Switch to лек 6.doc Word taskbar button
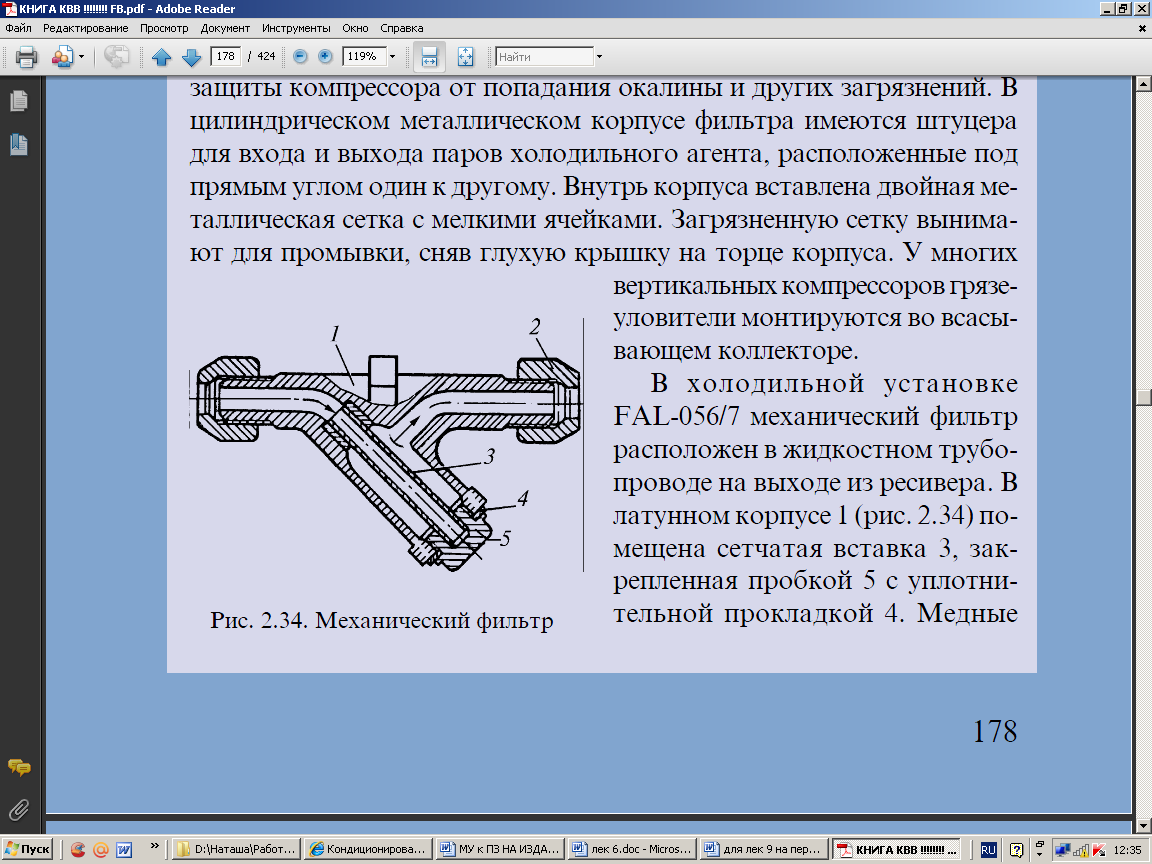This screenshot has width=1152, height=864. (x=633, y=849)
